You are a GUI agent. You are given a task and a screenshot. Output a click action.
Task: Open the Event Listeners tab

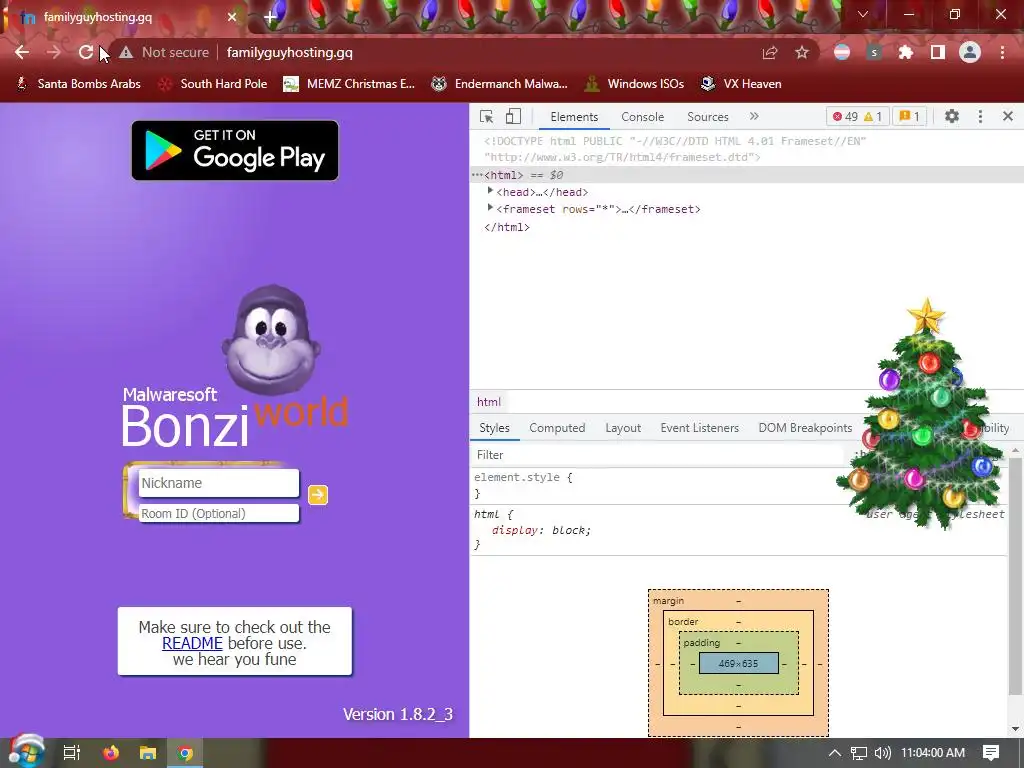pos(699,428)
